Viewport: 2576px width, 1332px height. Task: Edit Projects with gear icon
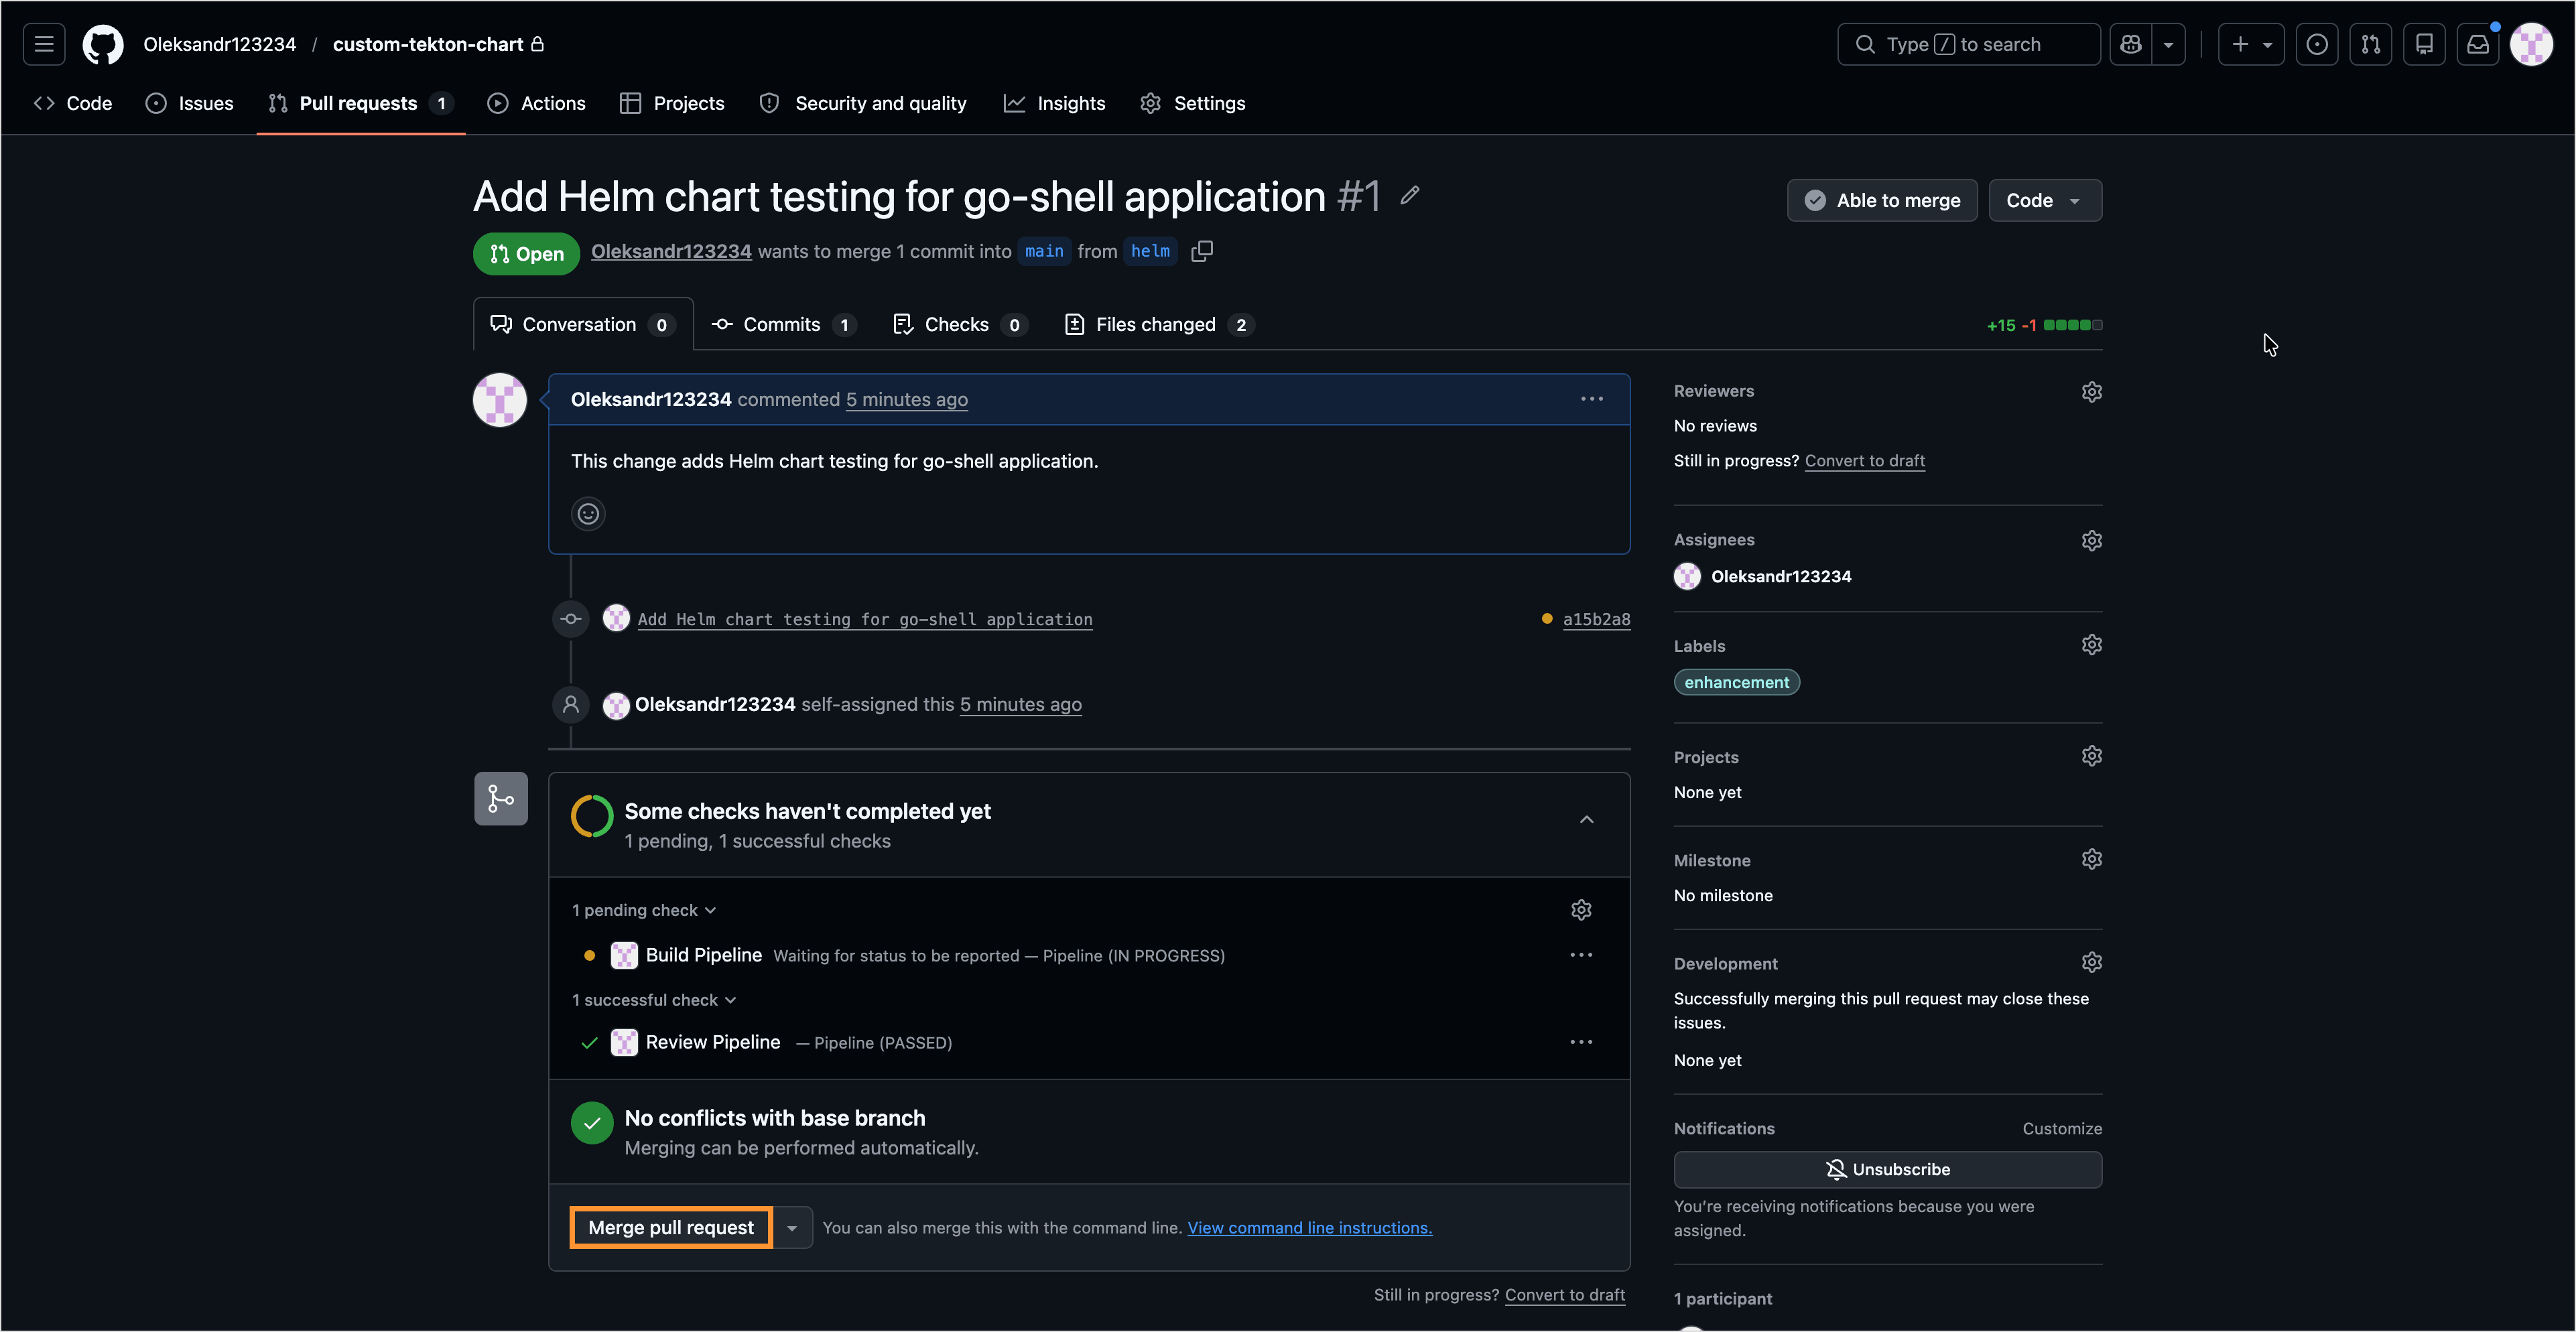pos(2091,756)
